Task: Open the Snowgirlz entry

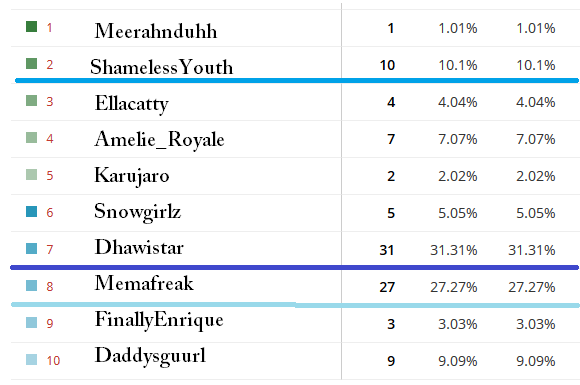Action: coord(138,212)
